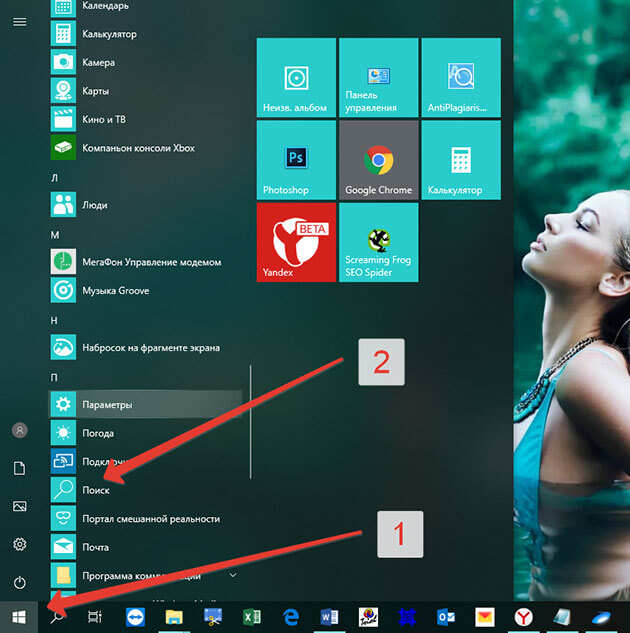
Task: Open Портал смешанной реальности
Action: (146, 519)
